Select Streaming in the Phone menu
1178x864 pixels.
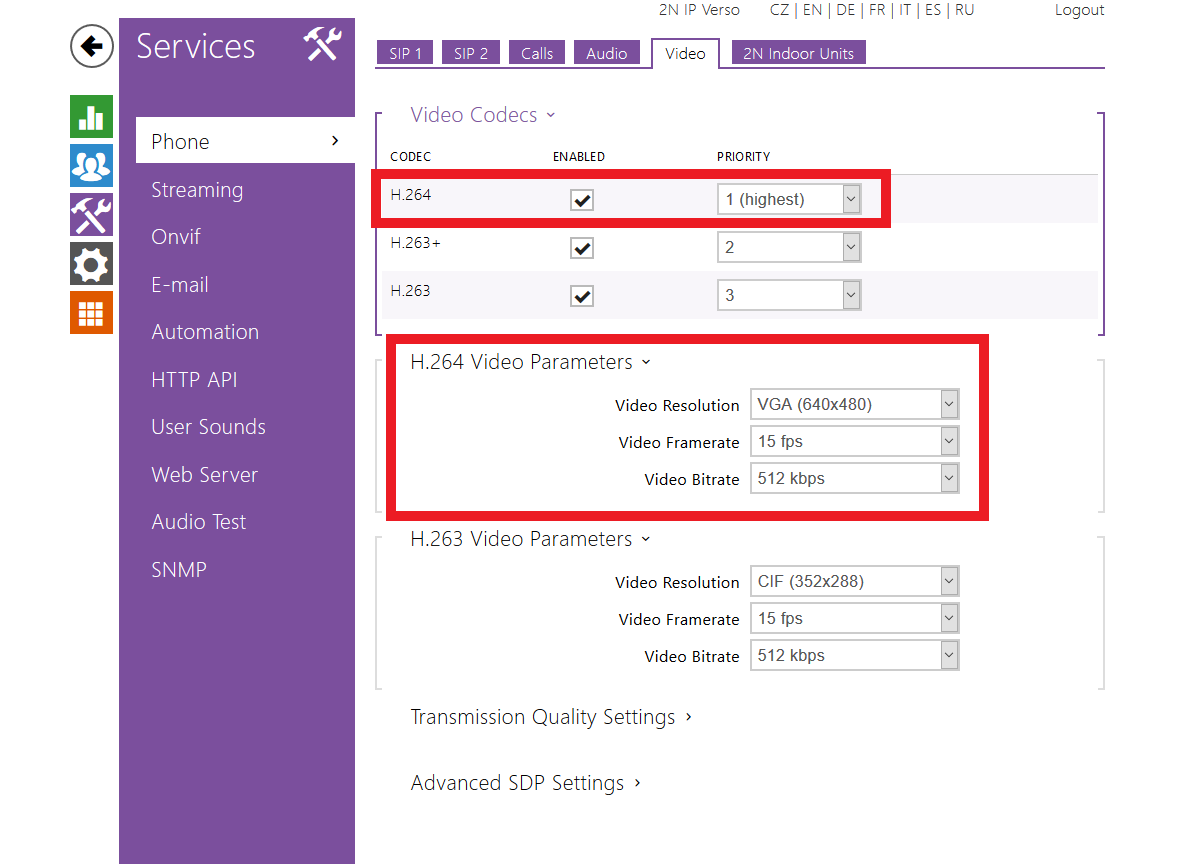click(x=197, y=189)
